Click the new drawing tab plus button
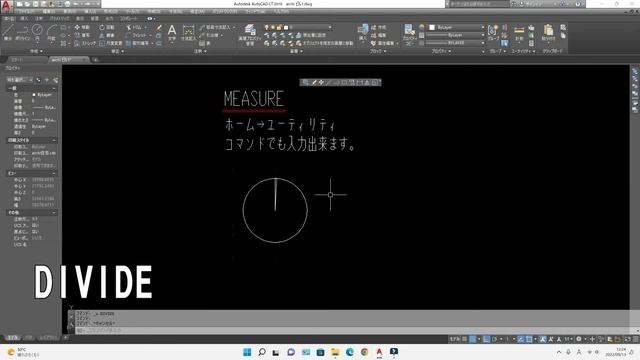The image size is (640, 360). click(x=96, y=60)
